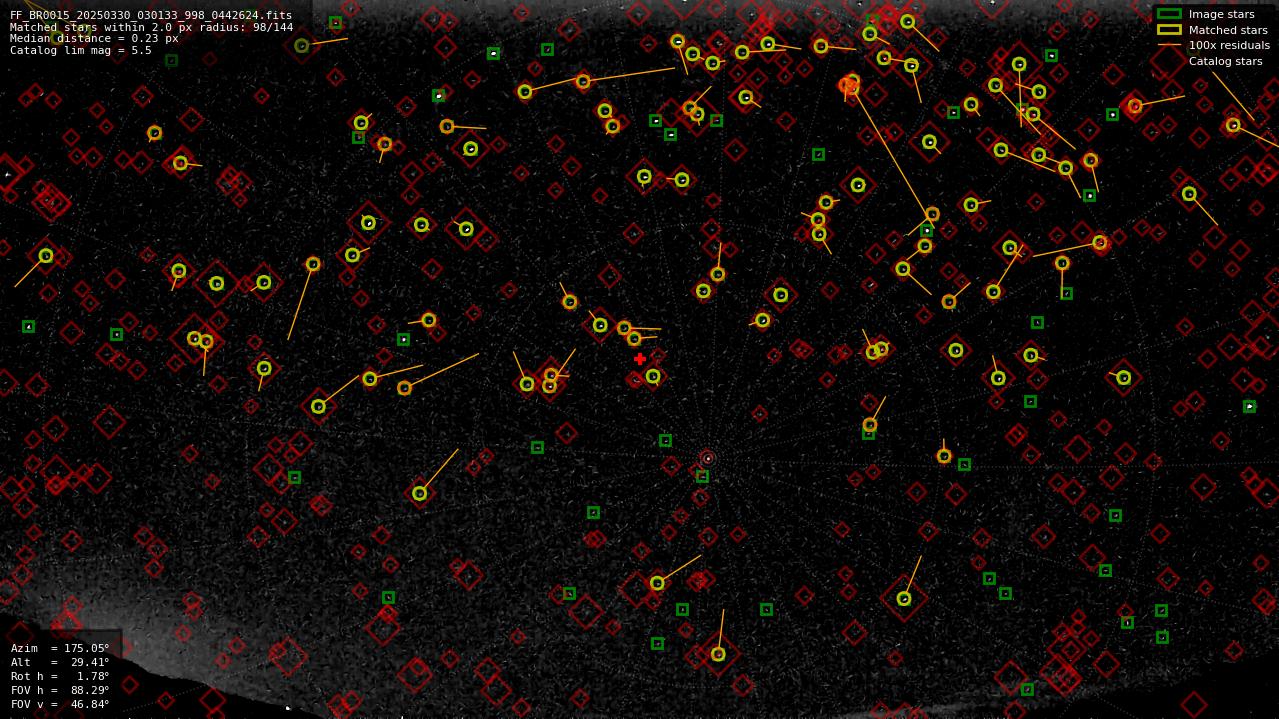This screenshot has width=1279, height=719.
Task: Click the 'Matched stars' legend label
Action: coord(1228,30)
